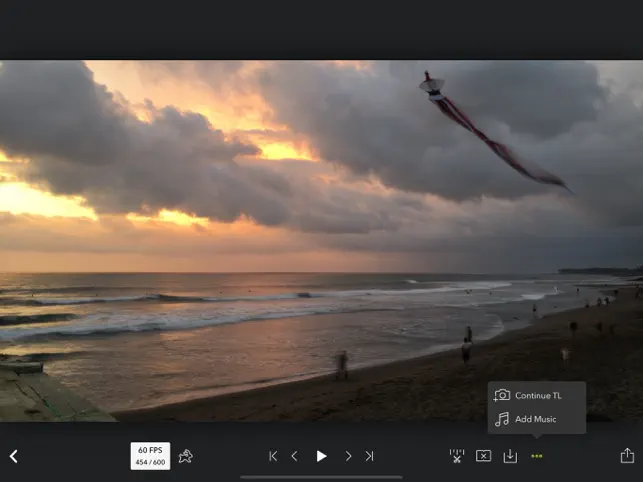This screenshot has height=482, width=643.
Task: Tap the beach video preview
Action: click(x=322, y=241)
